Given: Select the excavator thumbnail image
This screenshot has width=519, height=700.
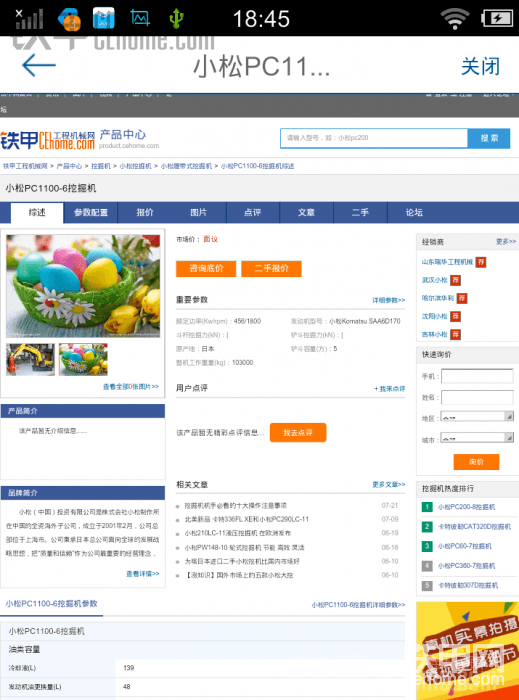Looking at the screenshot, I should (30, 359).
